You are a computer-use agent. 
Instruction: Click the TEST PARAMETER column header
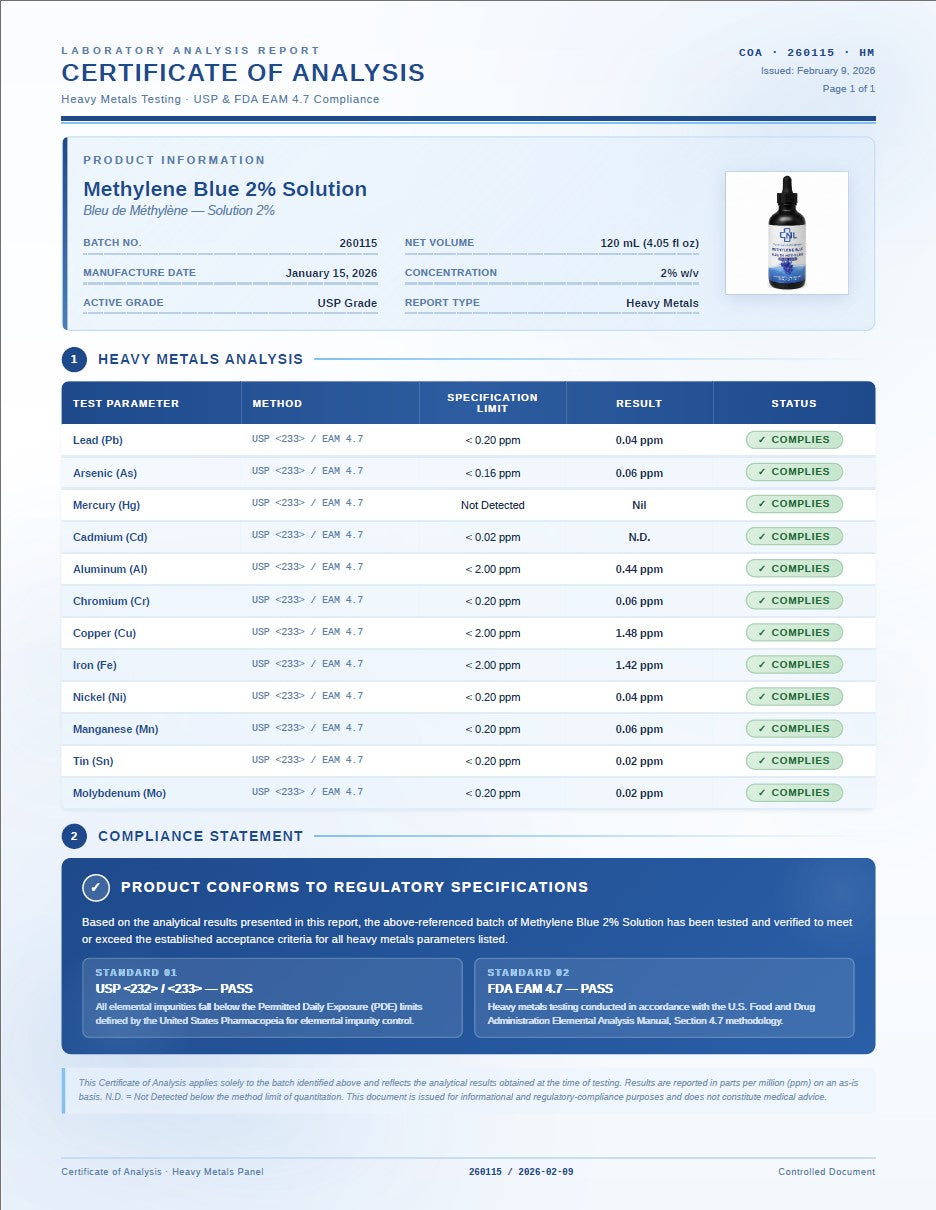pyautogui.click(x=151, y=403)
